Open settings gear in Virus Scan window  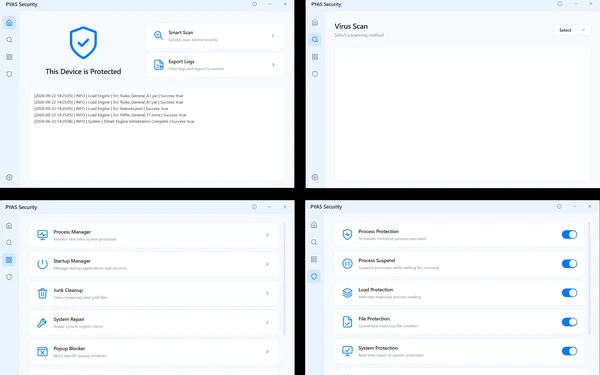coord(315,177)
